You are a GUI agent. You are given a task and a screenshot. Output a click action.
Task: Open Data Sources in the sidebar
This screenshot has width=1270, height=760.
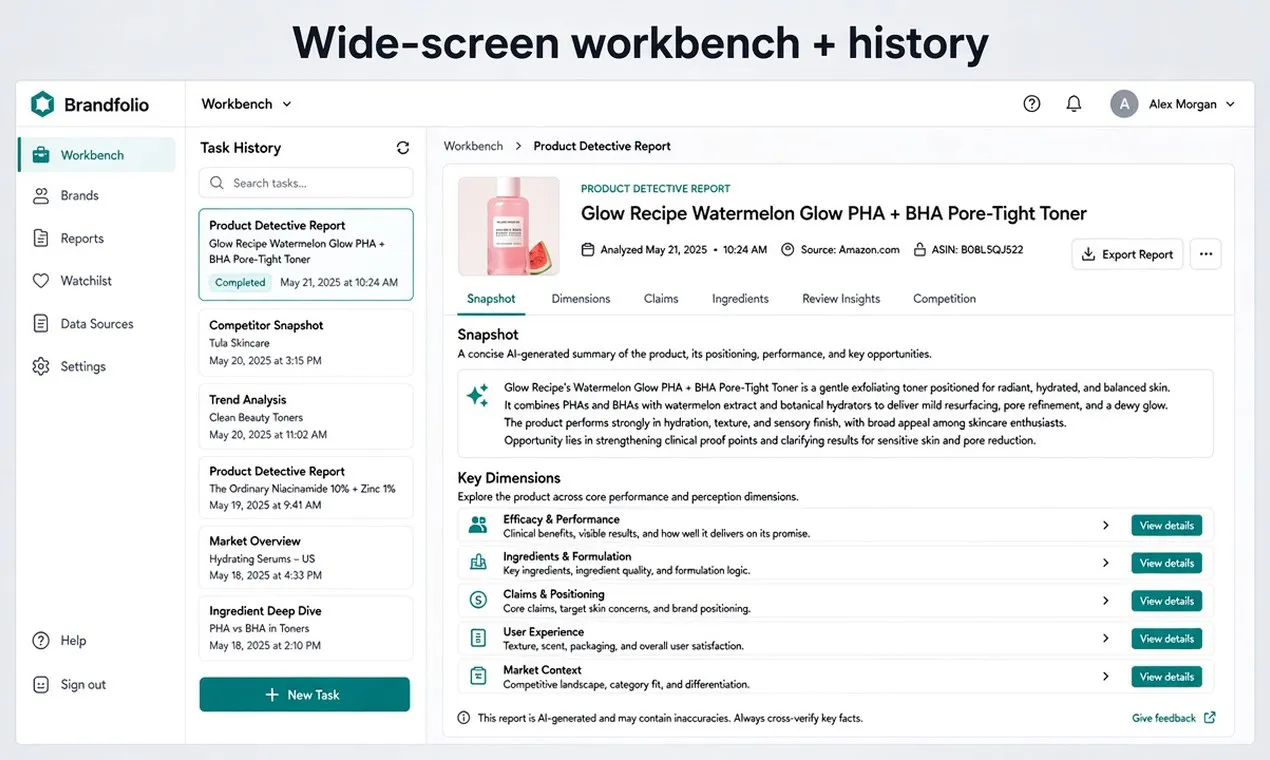(x=96, y=324)
